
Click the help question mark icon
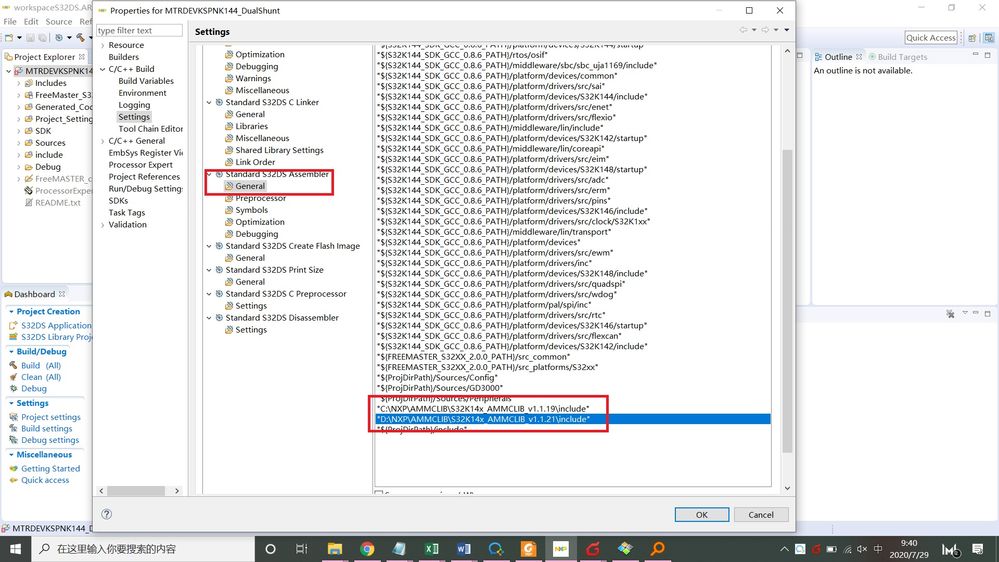pos(106,514)
